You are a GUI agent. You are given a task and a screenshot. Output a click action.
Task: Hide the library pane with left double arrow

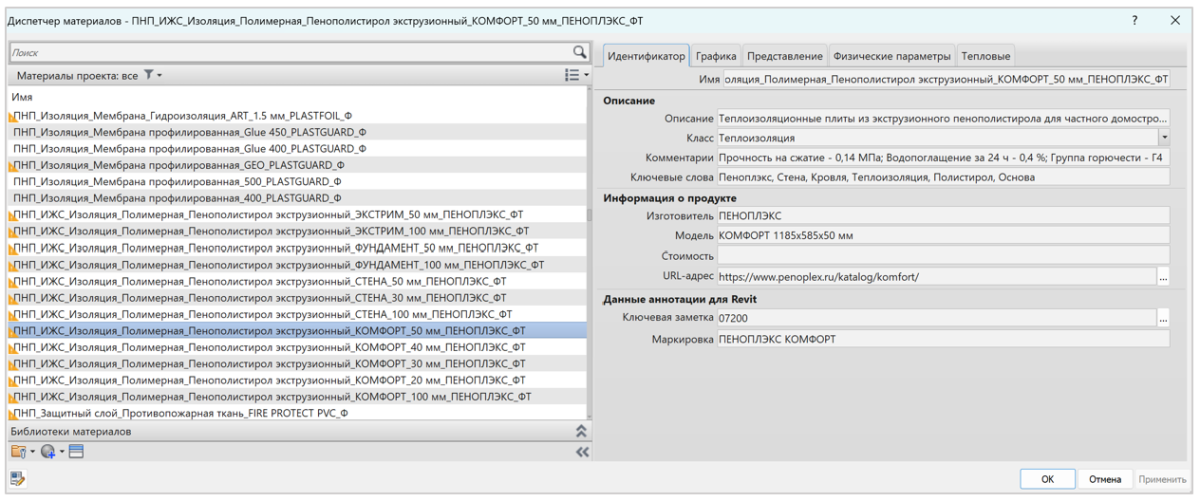(577, 450)
